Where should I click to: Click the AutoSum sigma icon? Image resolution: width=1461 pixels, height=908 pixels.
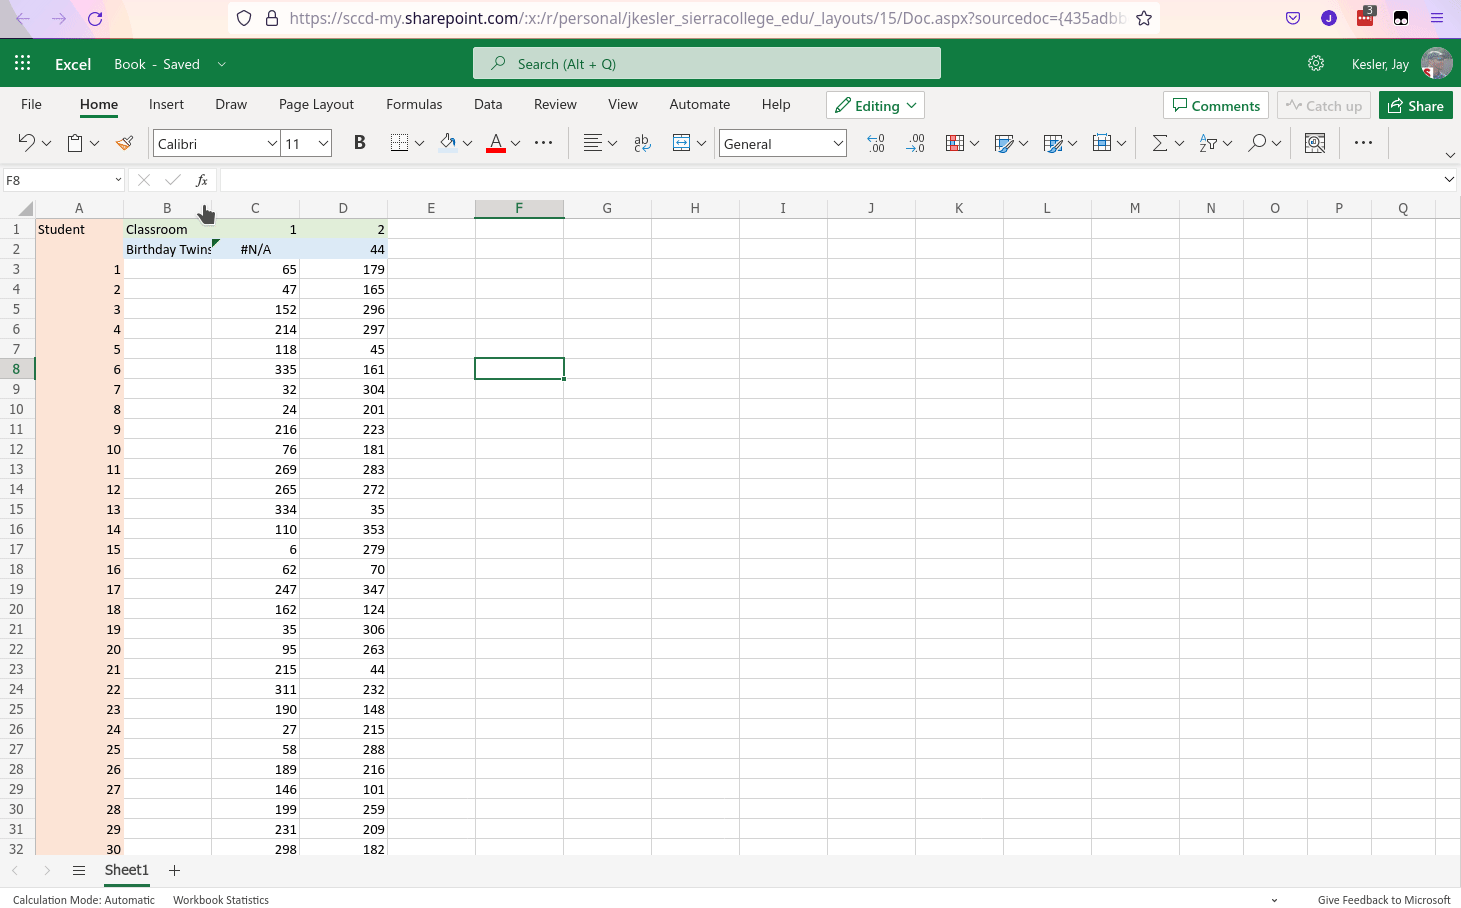[x=1159, y=143]
